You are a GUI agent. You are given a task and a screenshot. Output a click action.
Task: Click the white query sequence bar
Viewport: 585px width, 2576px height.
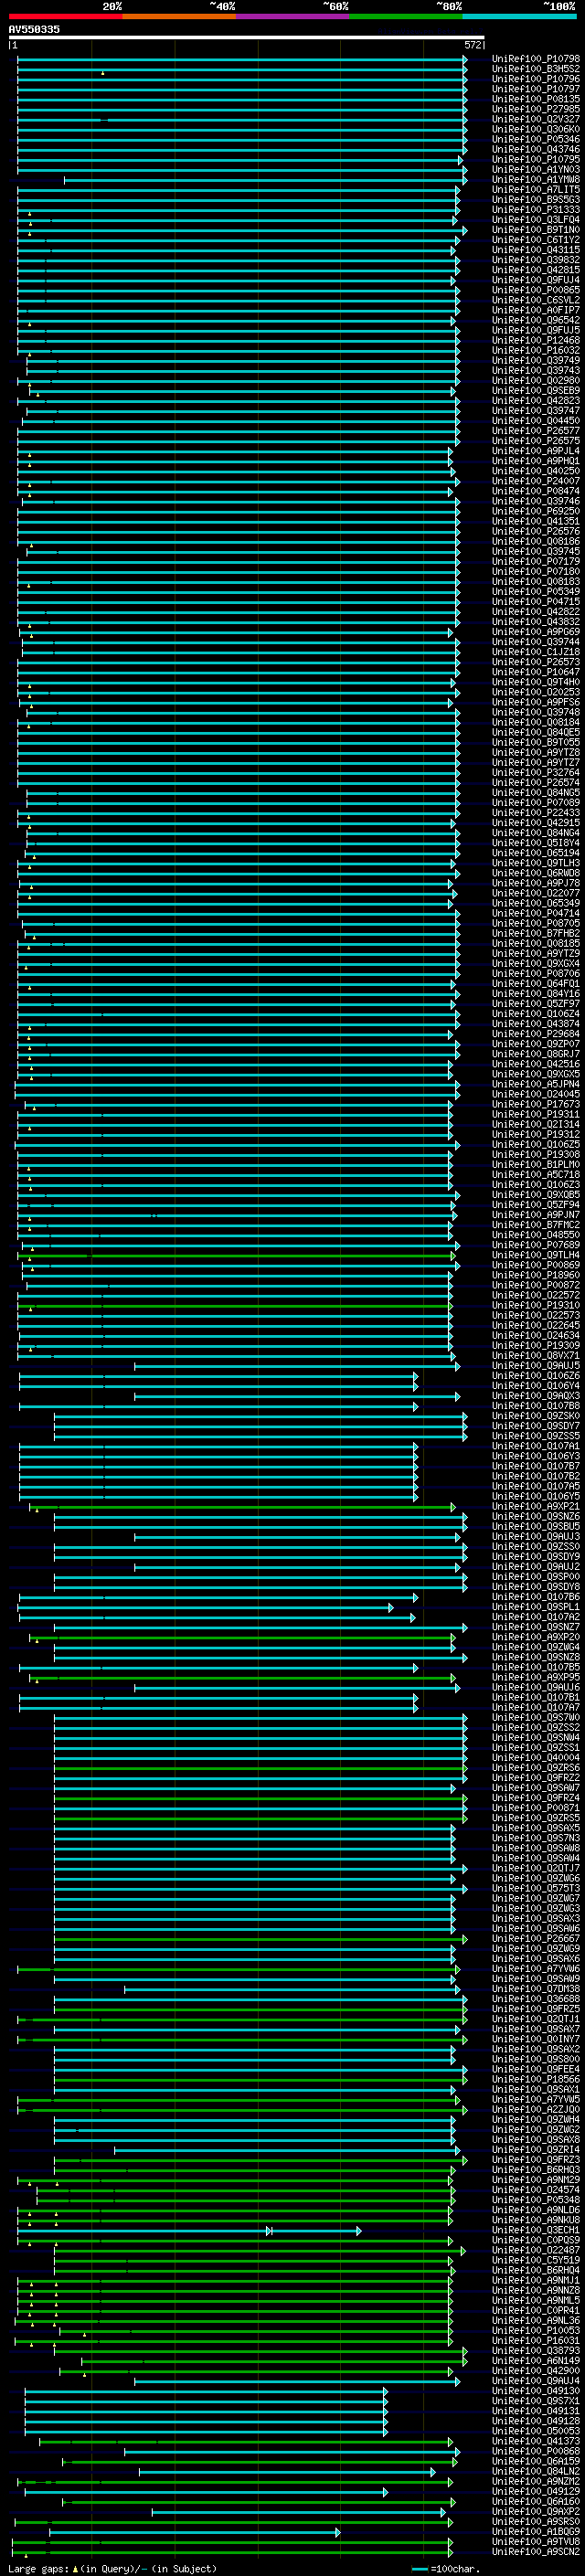click(x=247, y=38)
